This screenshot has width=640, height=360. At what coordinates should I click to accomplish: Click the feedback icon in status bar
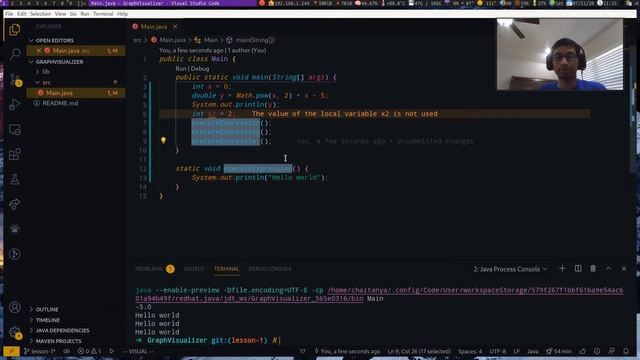611,351
